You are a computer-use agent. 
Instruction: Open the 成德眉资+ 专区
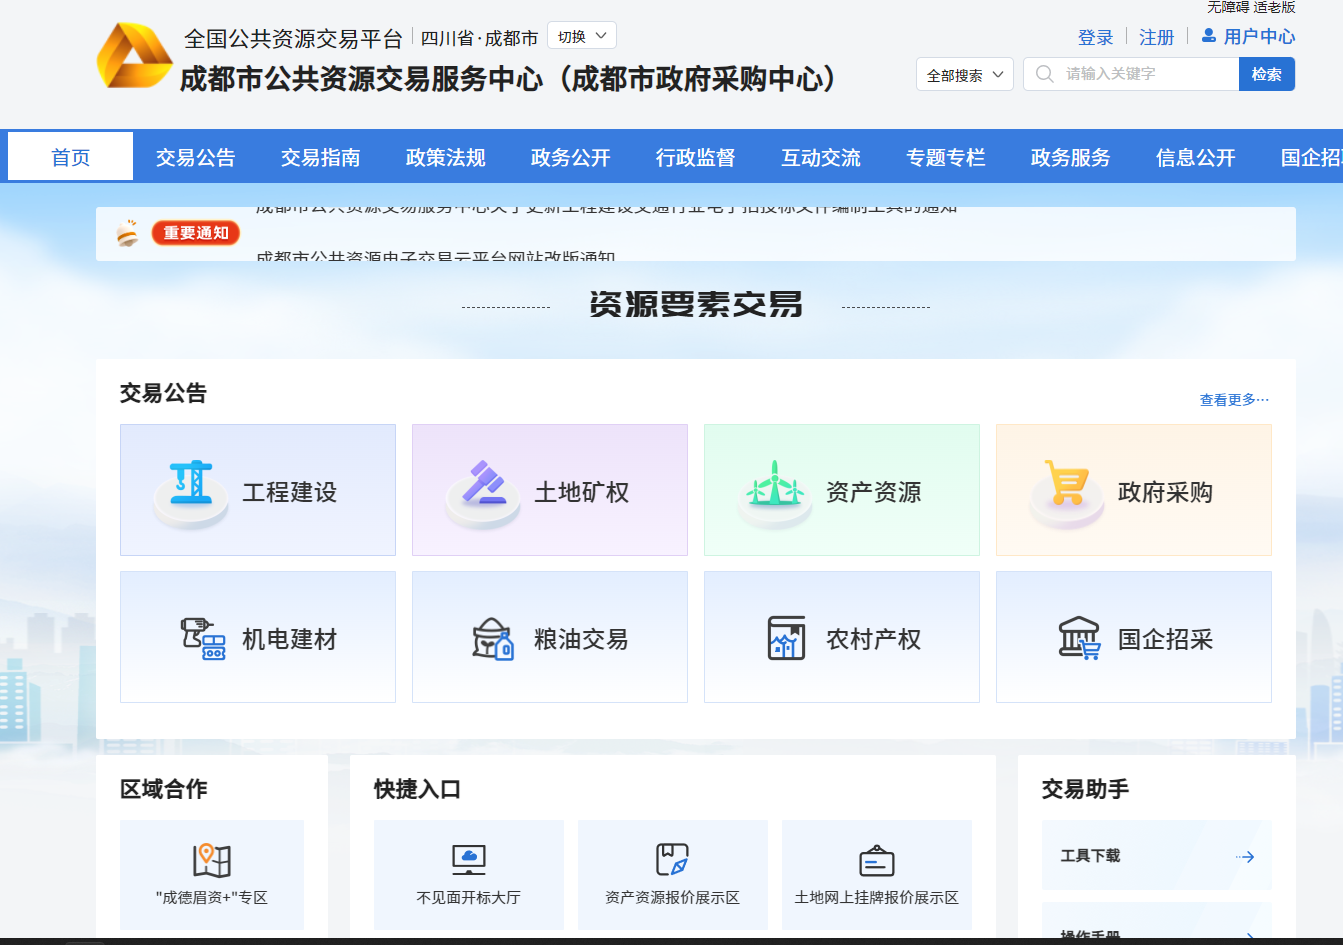coord(211,874)
